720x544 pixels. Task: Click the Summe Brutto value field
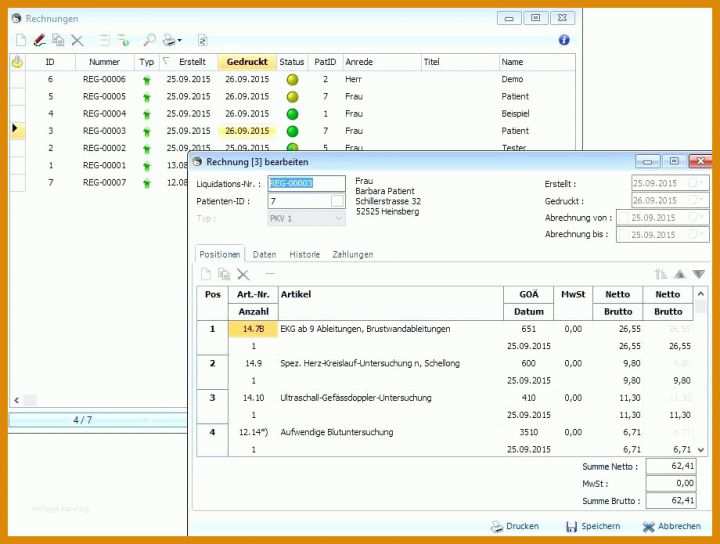tap(671, 500)
